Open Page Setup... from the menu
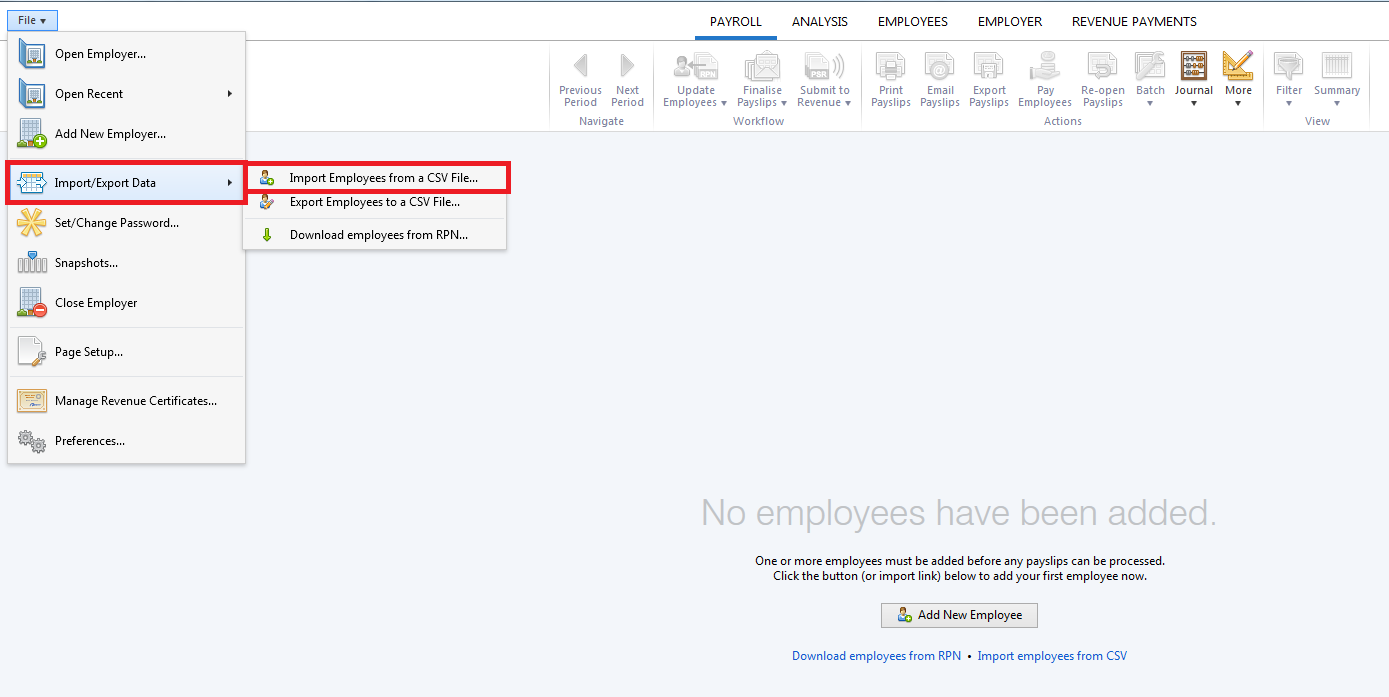This screenshot has width=1389, height=697. pyautogui.click(x=126, y=352)
